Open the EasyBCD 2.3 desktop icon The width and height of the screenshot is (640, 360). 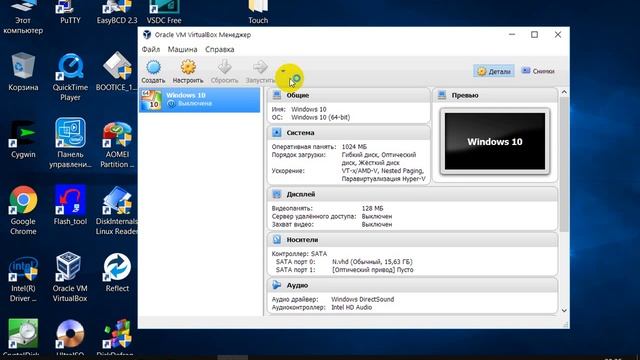coord(117,12)
